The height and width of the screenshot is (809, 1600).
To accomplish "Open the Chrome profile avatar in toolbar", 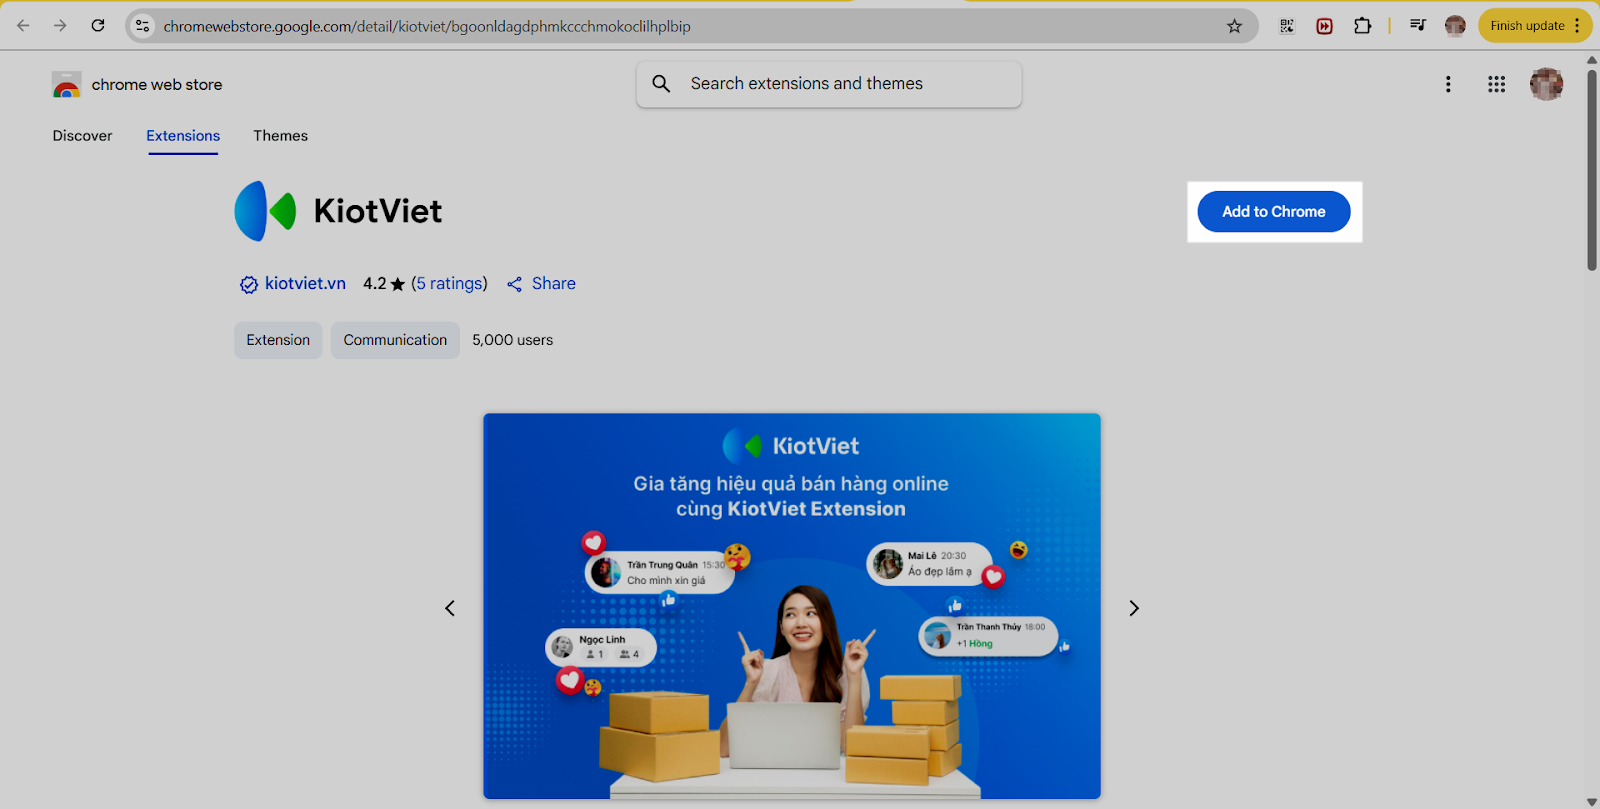I will click(1455, 26).
